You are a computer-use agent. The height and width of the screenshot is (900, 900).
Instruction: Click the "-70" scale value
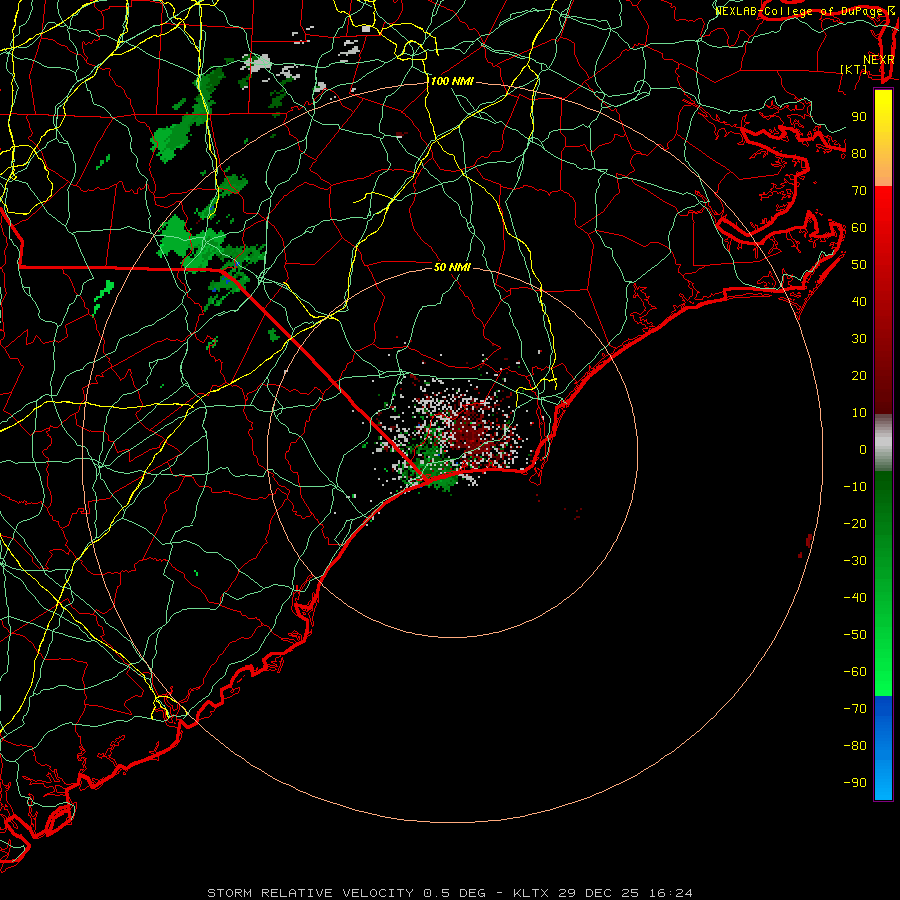[855, 709]
